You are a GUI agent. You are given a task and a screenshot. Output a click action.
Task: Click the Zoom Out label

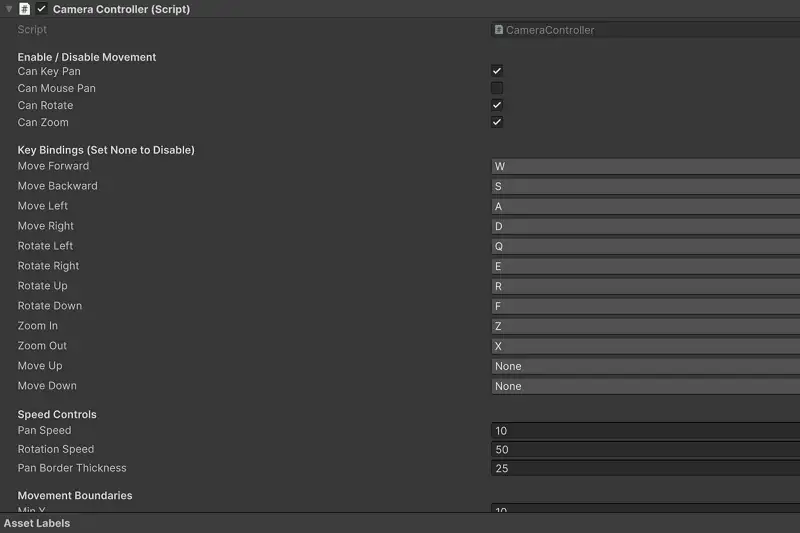[42, 345]
